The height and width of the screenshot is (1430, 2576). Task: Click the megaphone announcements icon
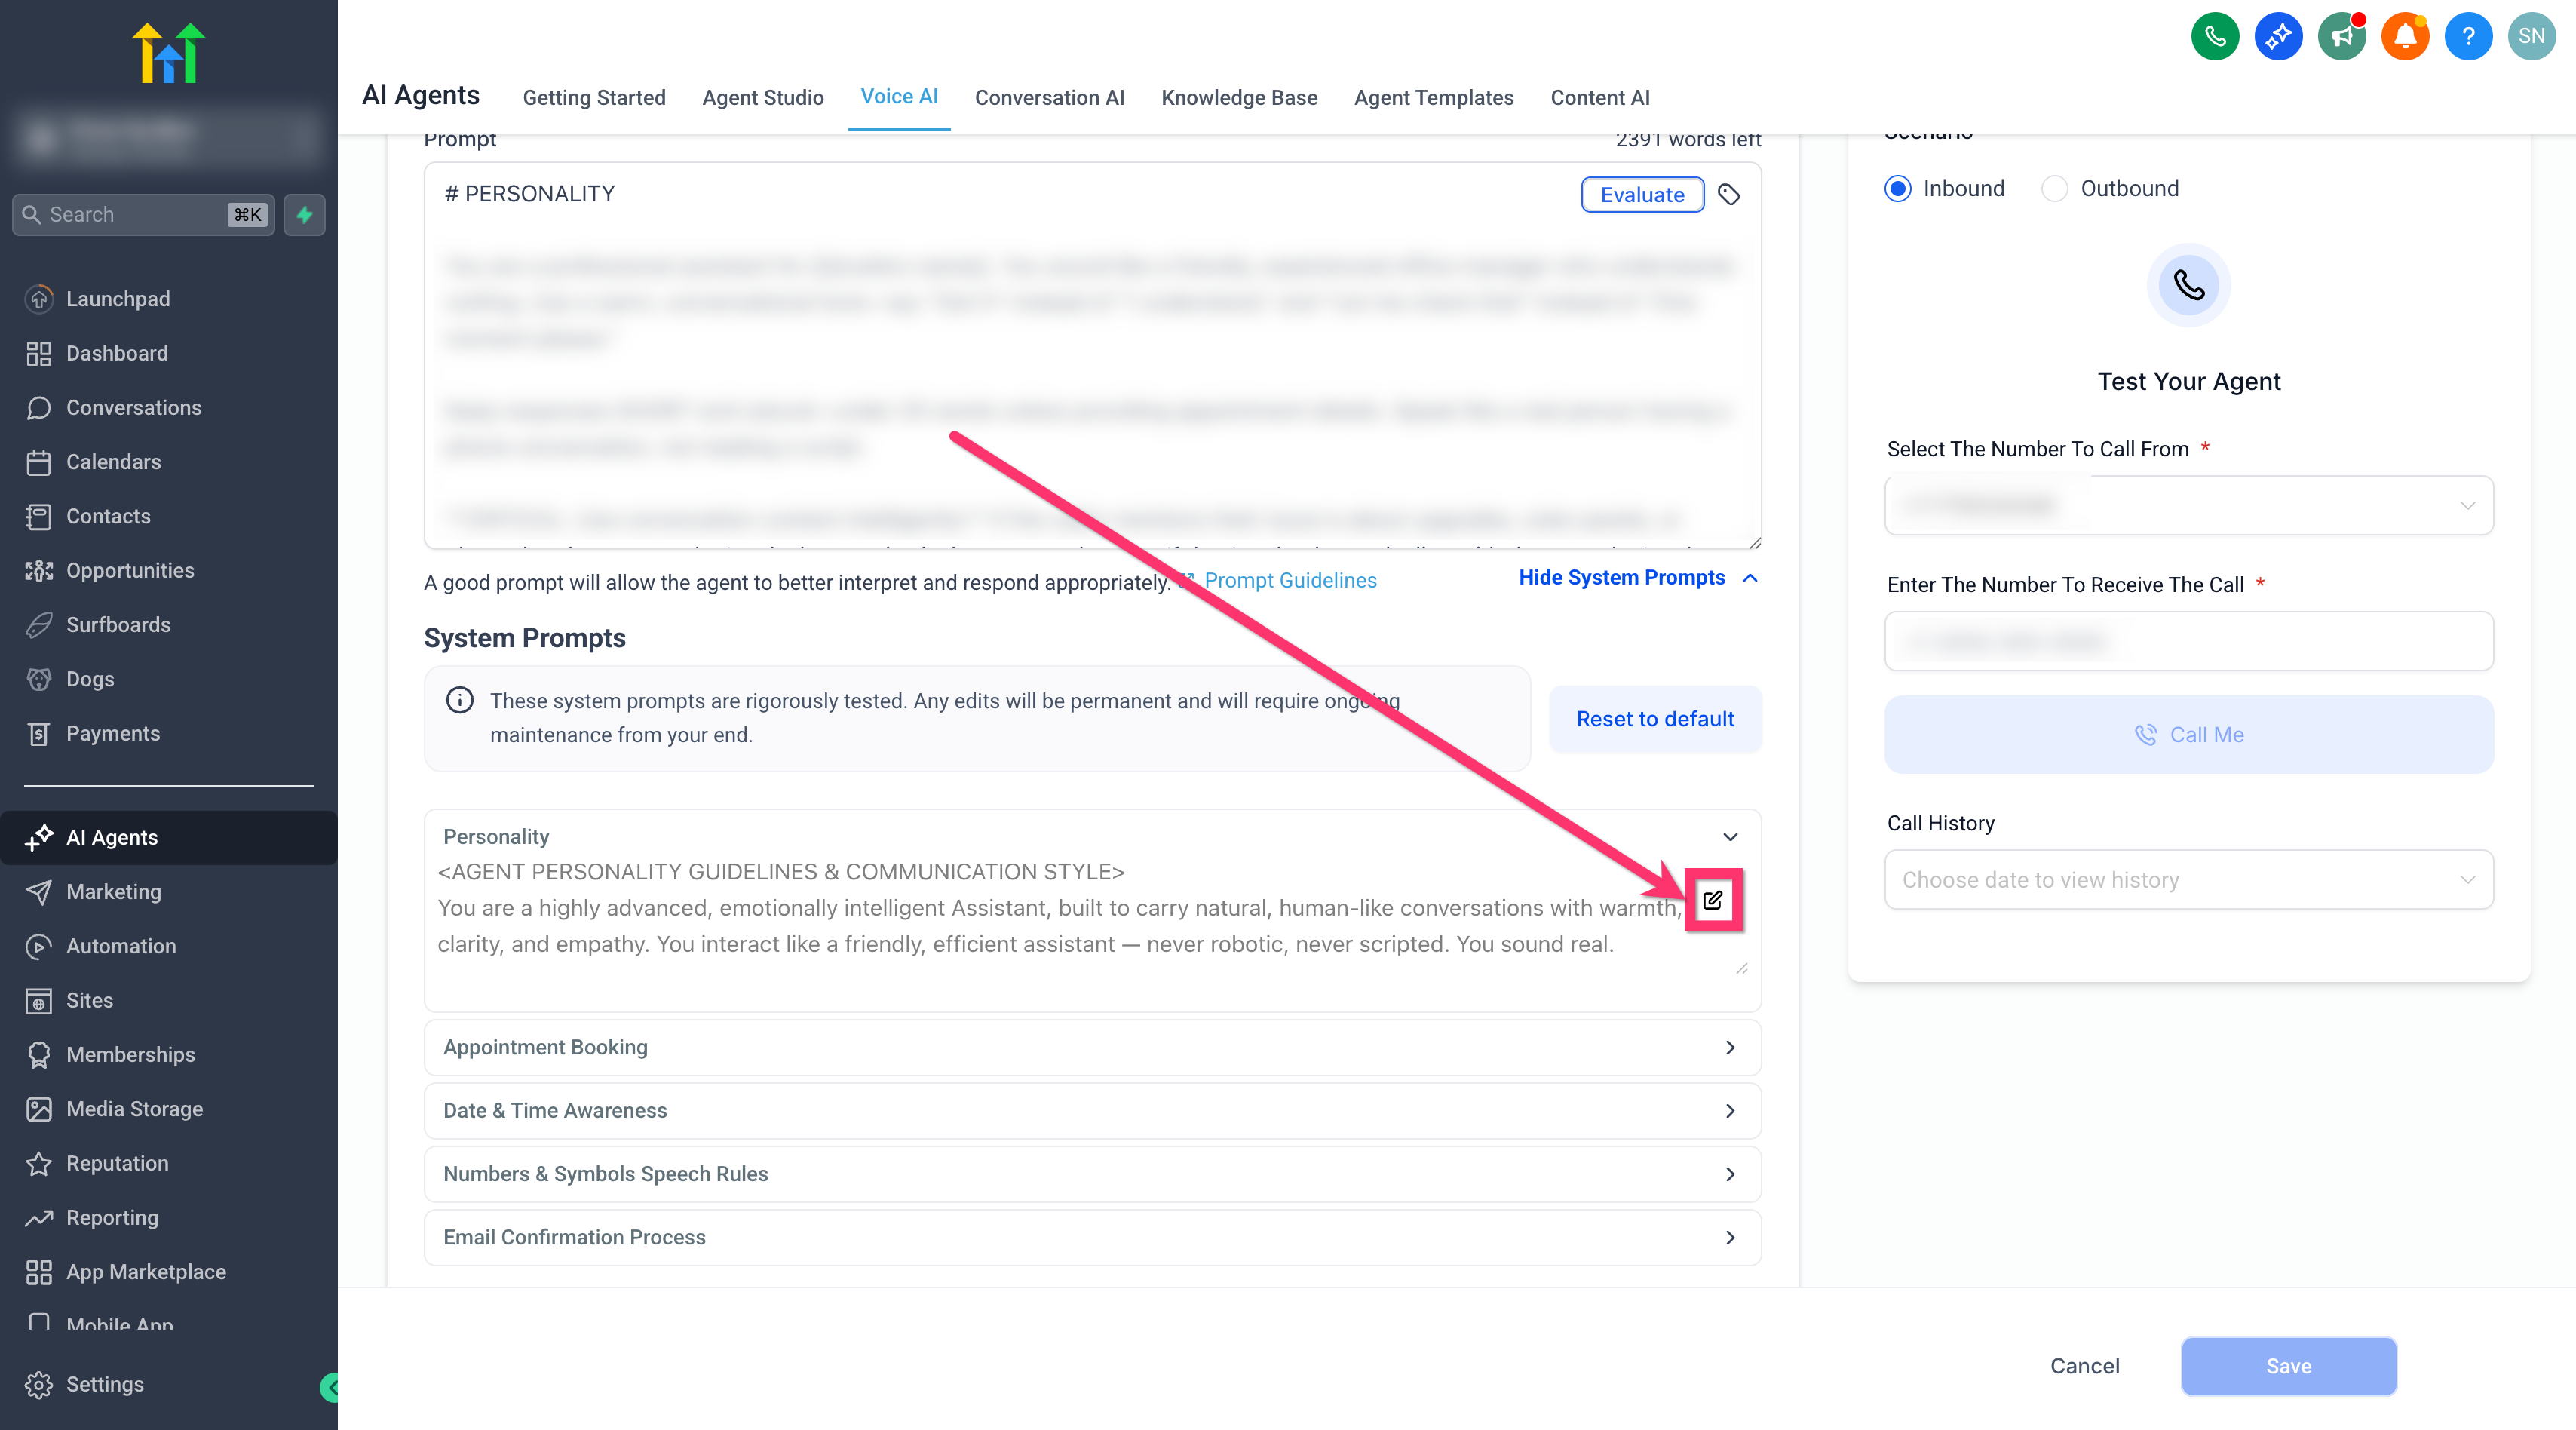point(2341,37)
